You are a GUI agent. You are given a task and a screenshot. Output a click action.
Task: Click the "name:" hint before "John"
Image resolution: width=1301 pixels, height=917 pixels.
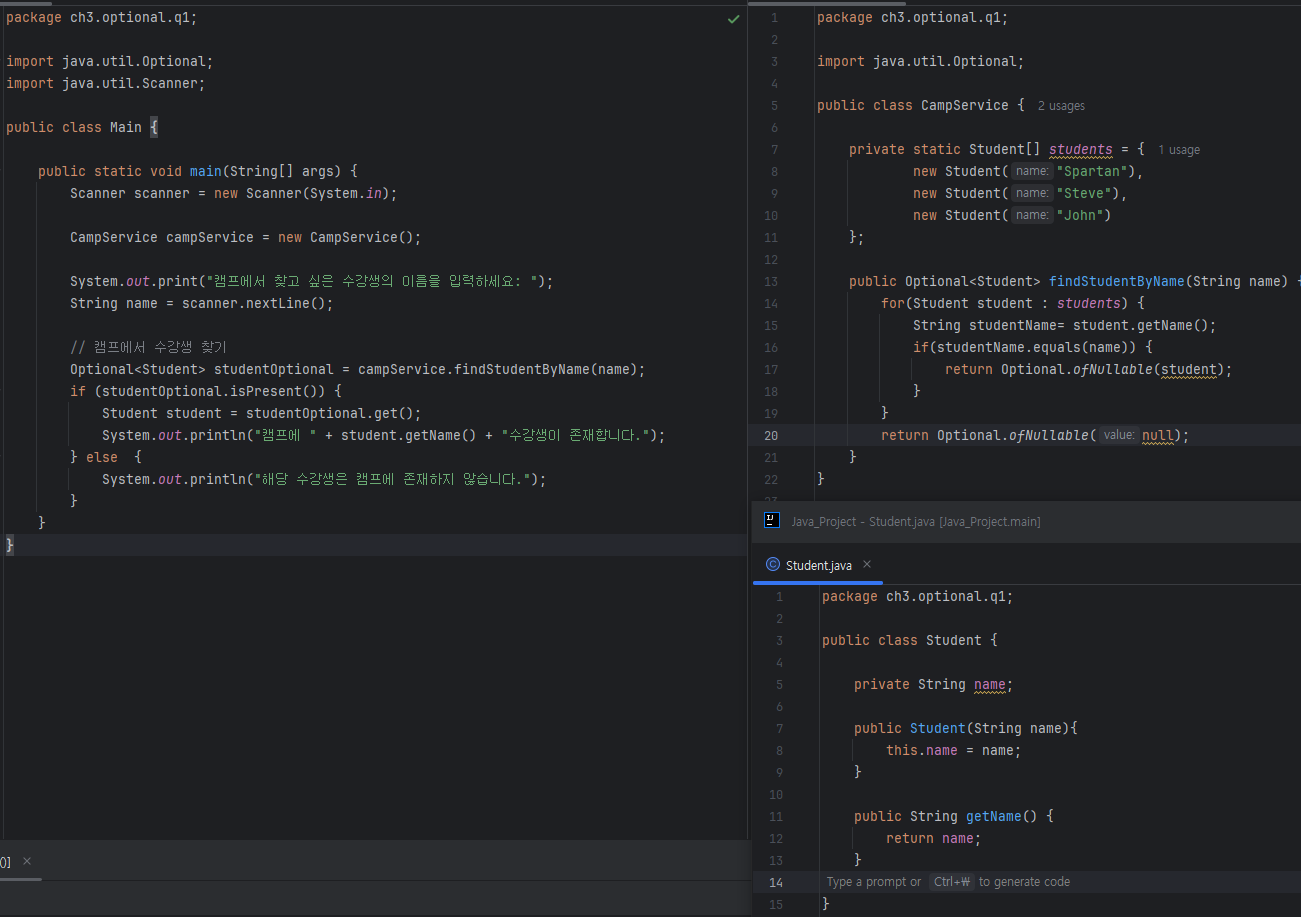[x=1032, y=215]
